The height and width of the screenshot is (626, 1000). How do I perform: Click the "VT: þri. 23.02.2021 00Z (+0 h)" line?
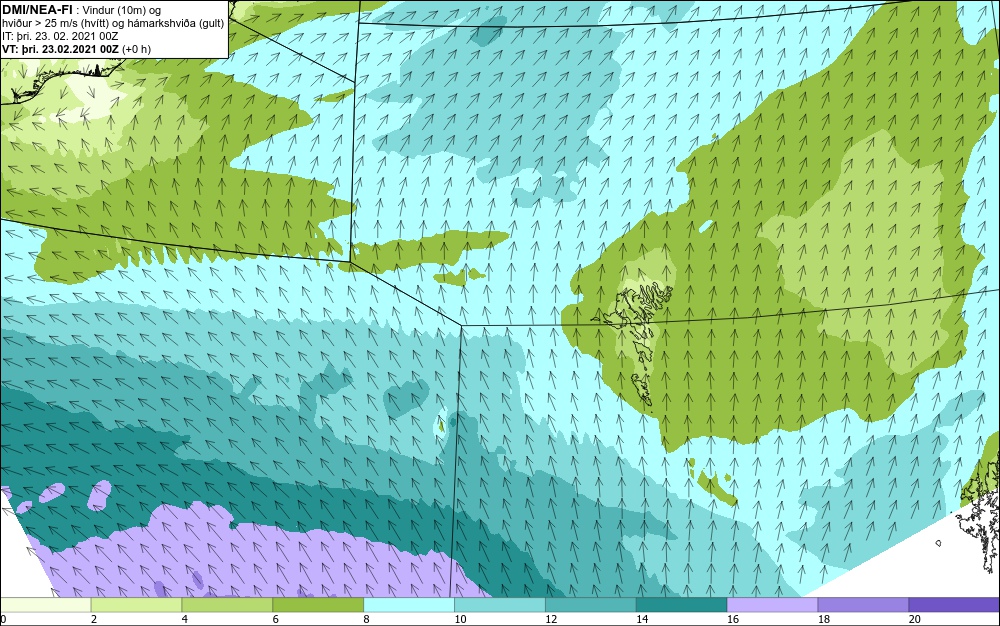(77, 49)
